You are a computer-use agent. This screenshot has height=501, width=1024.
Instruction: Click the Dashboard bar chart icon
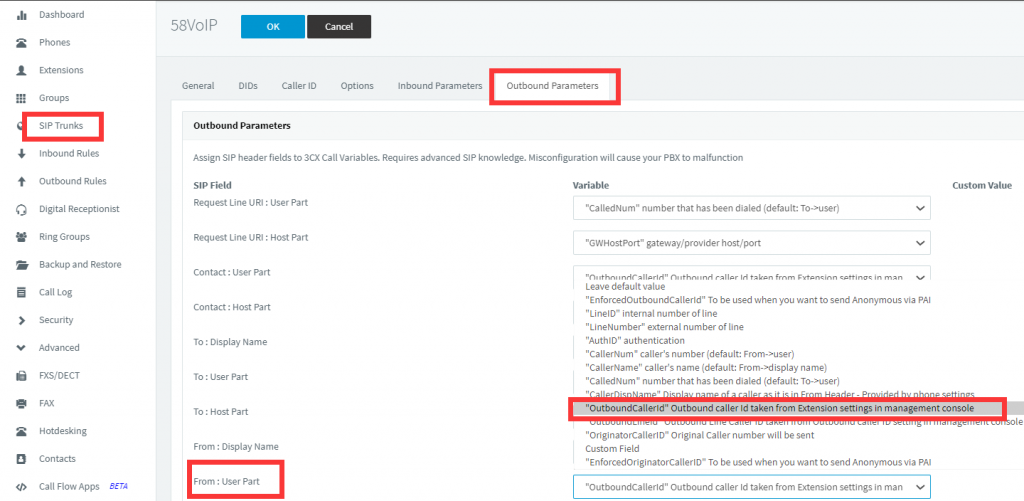[x=21, y=15]
